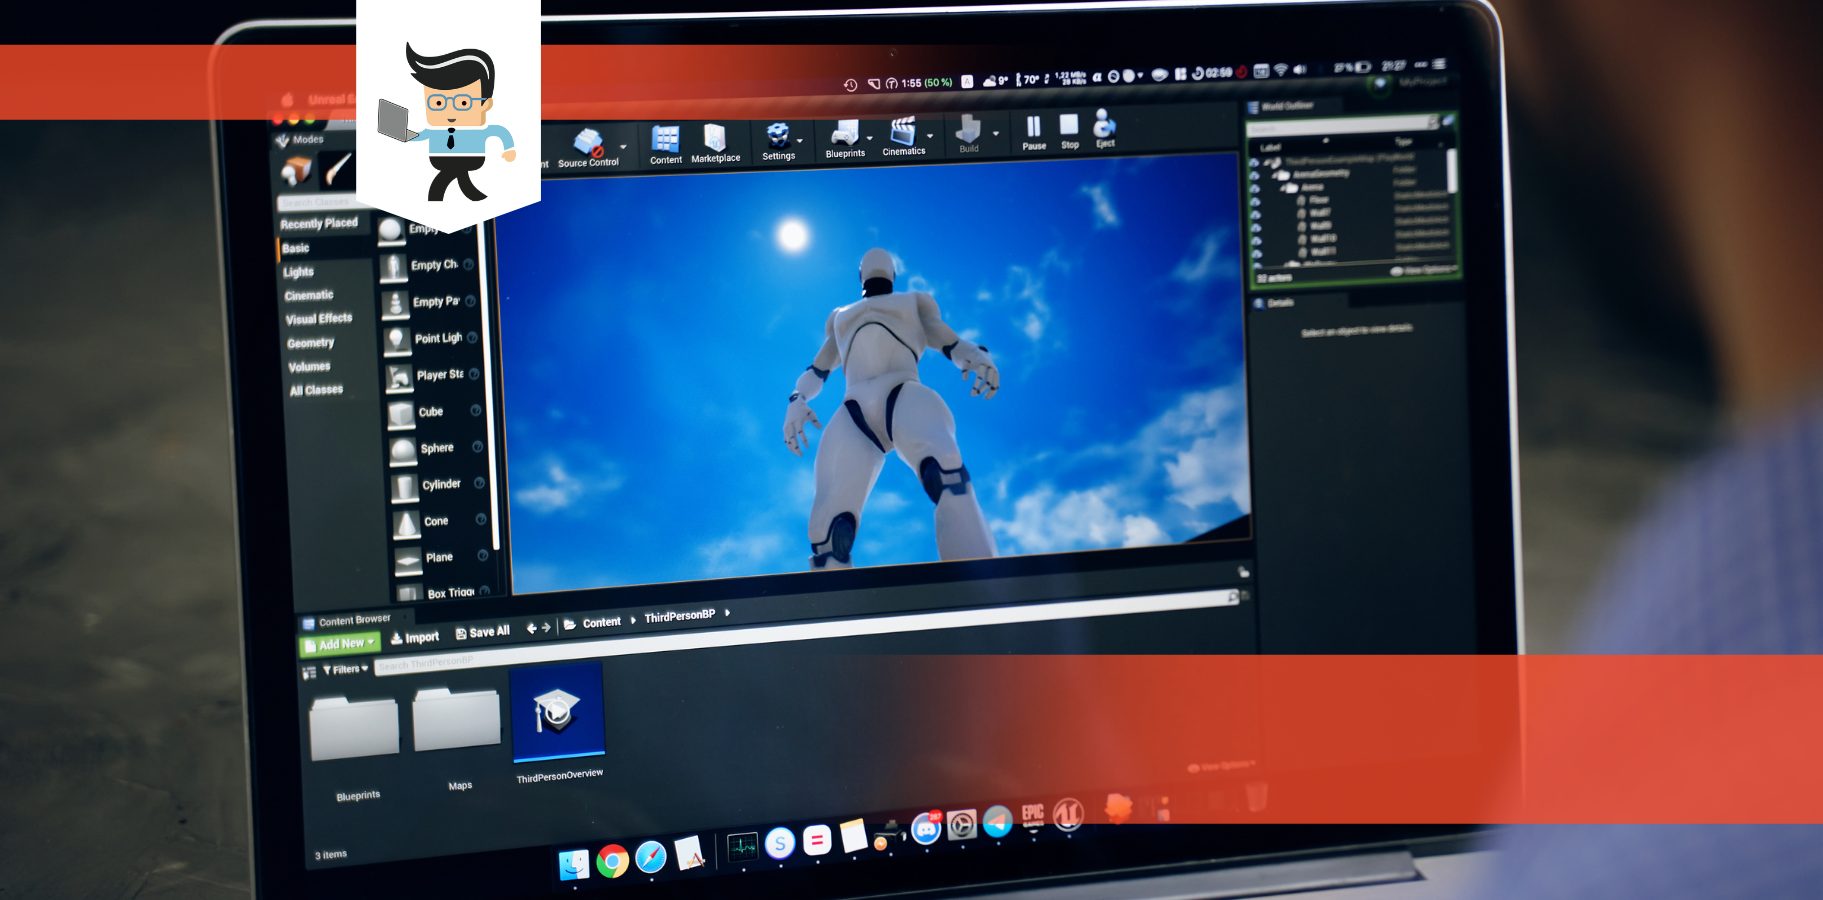Select the All Classes category tab
This screenshot has height=900, width=1823.
[x=316, y=390]
